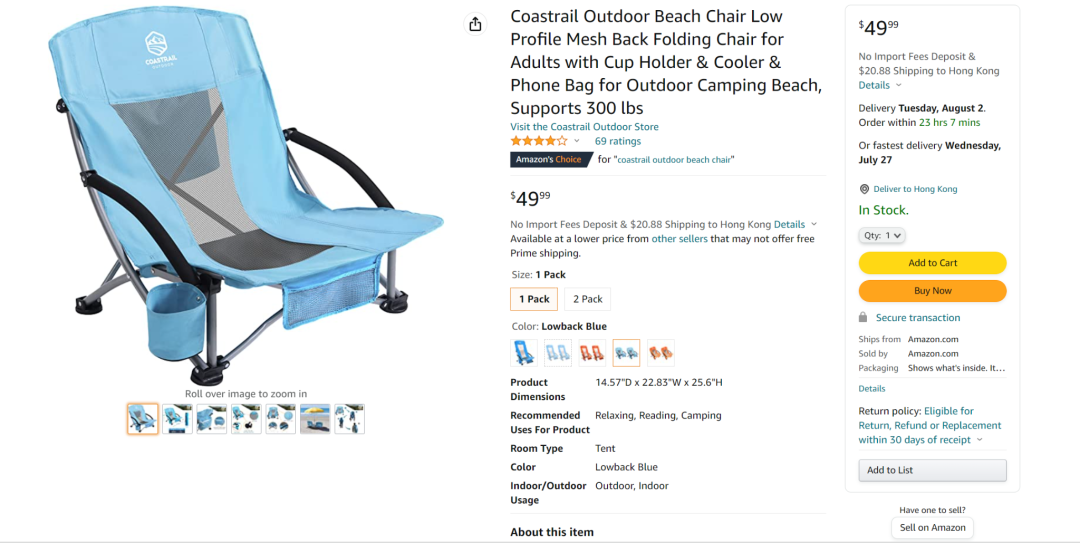Select the 2 Pack size option
This screenshot has width=1080, height=543.
point(587,299)
